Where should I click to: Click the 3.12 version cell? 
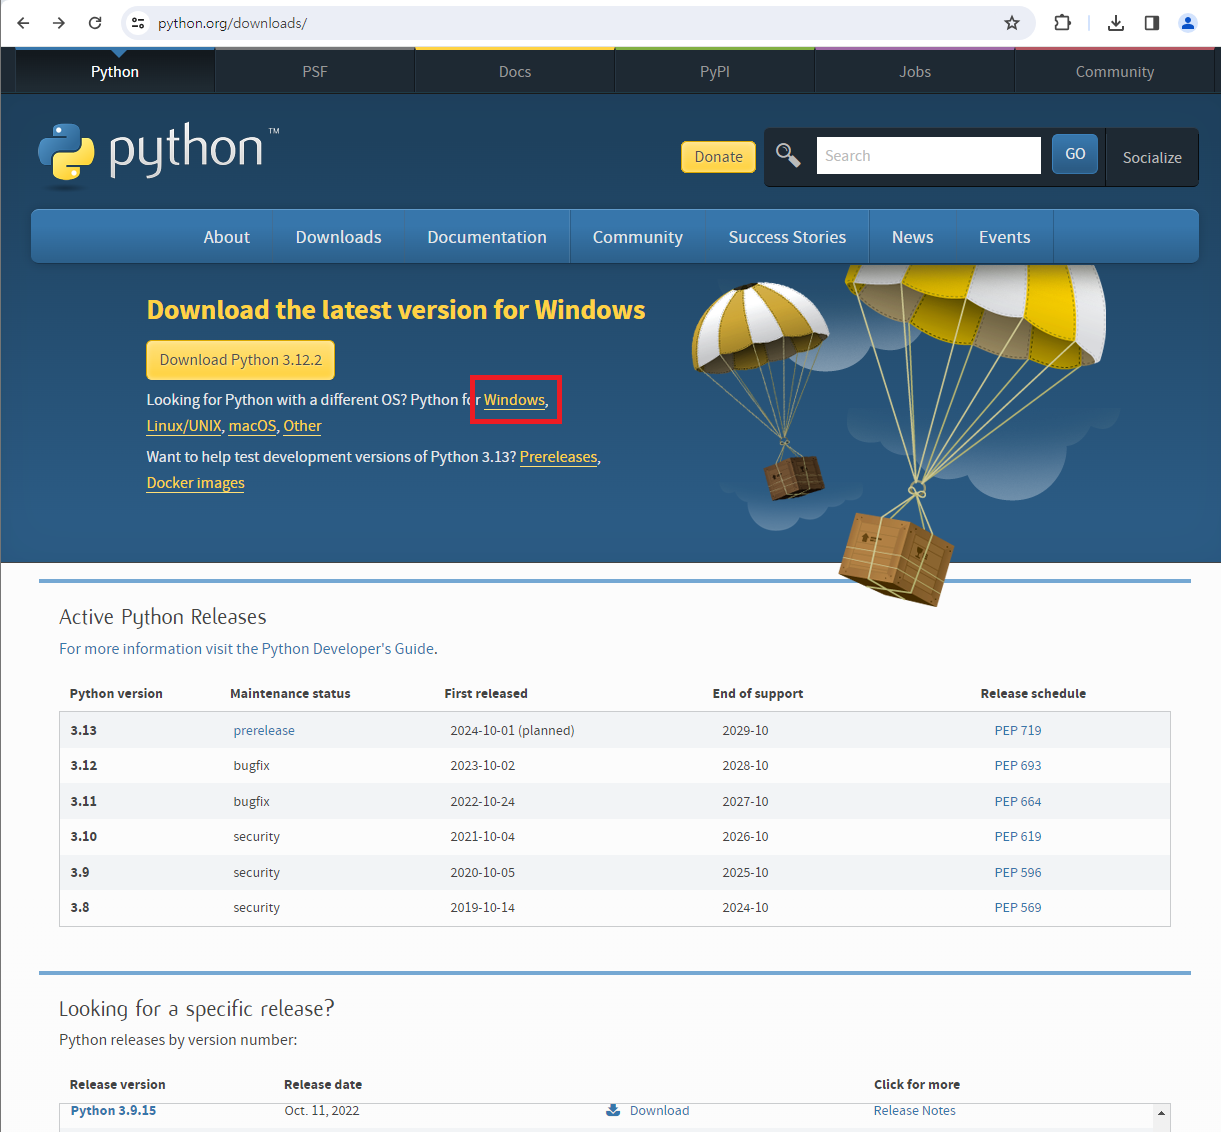[84, 766]
